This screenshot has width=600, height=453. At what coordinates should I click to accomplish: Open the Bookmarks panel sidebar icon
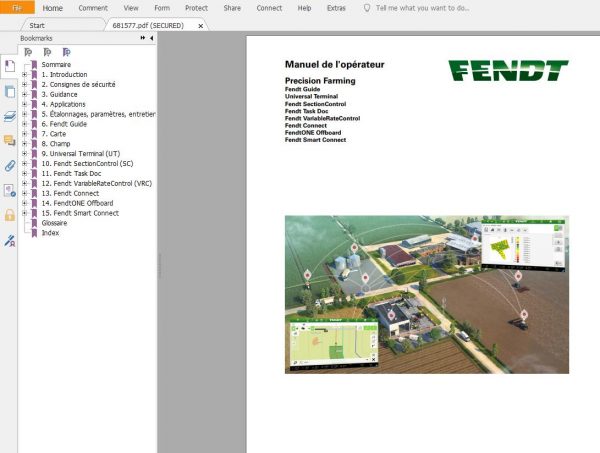(10, 66)
